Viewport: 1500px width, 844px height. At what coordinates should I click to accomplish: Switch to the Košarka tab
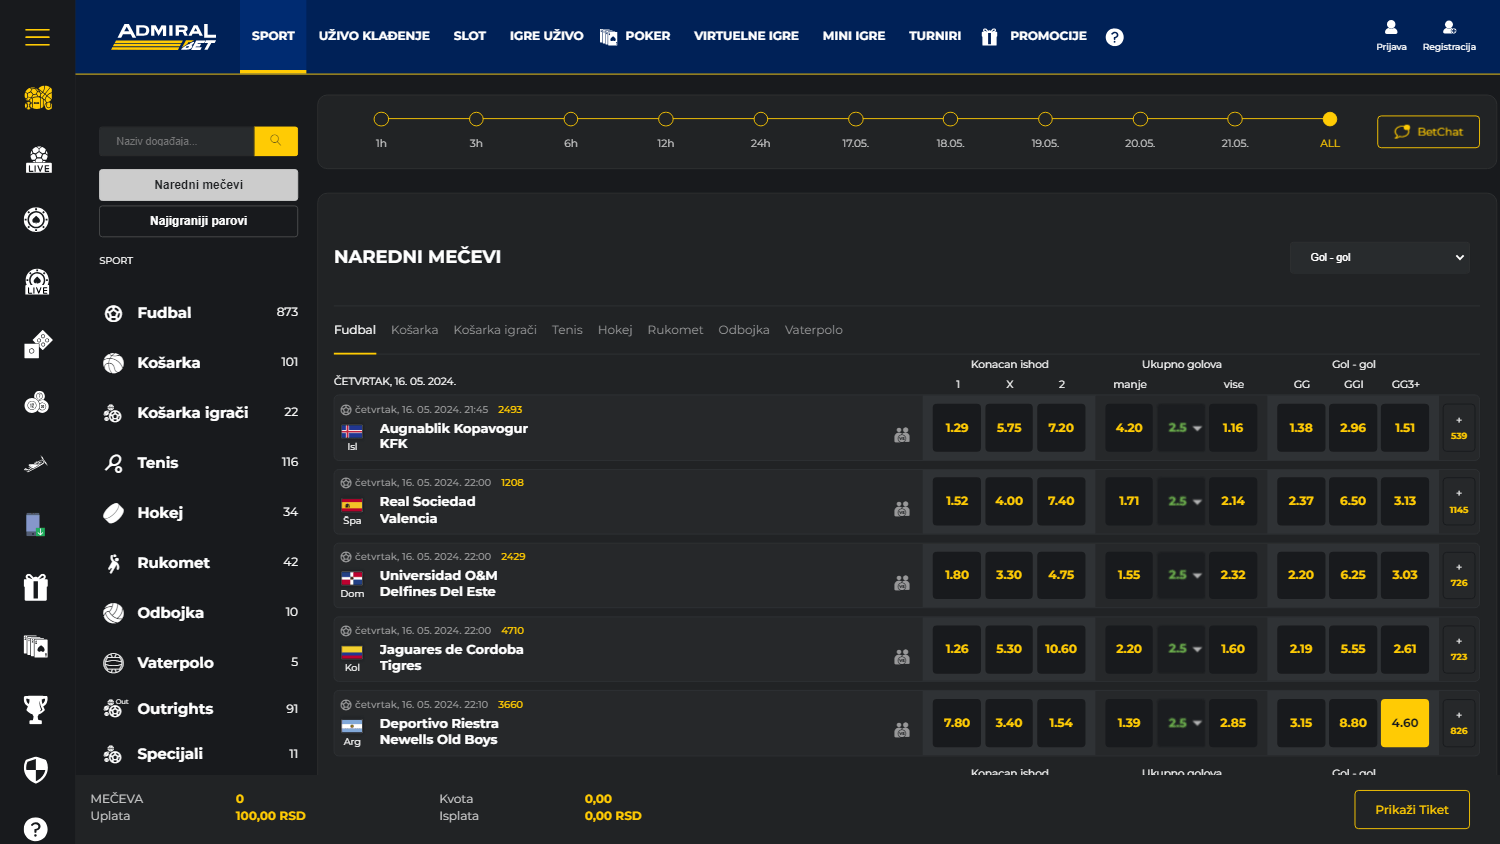click(x=414, y=330)
